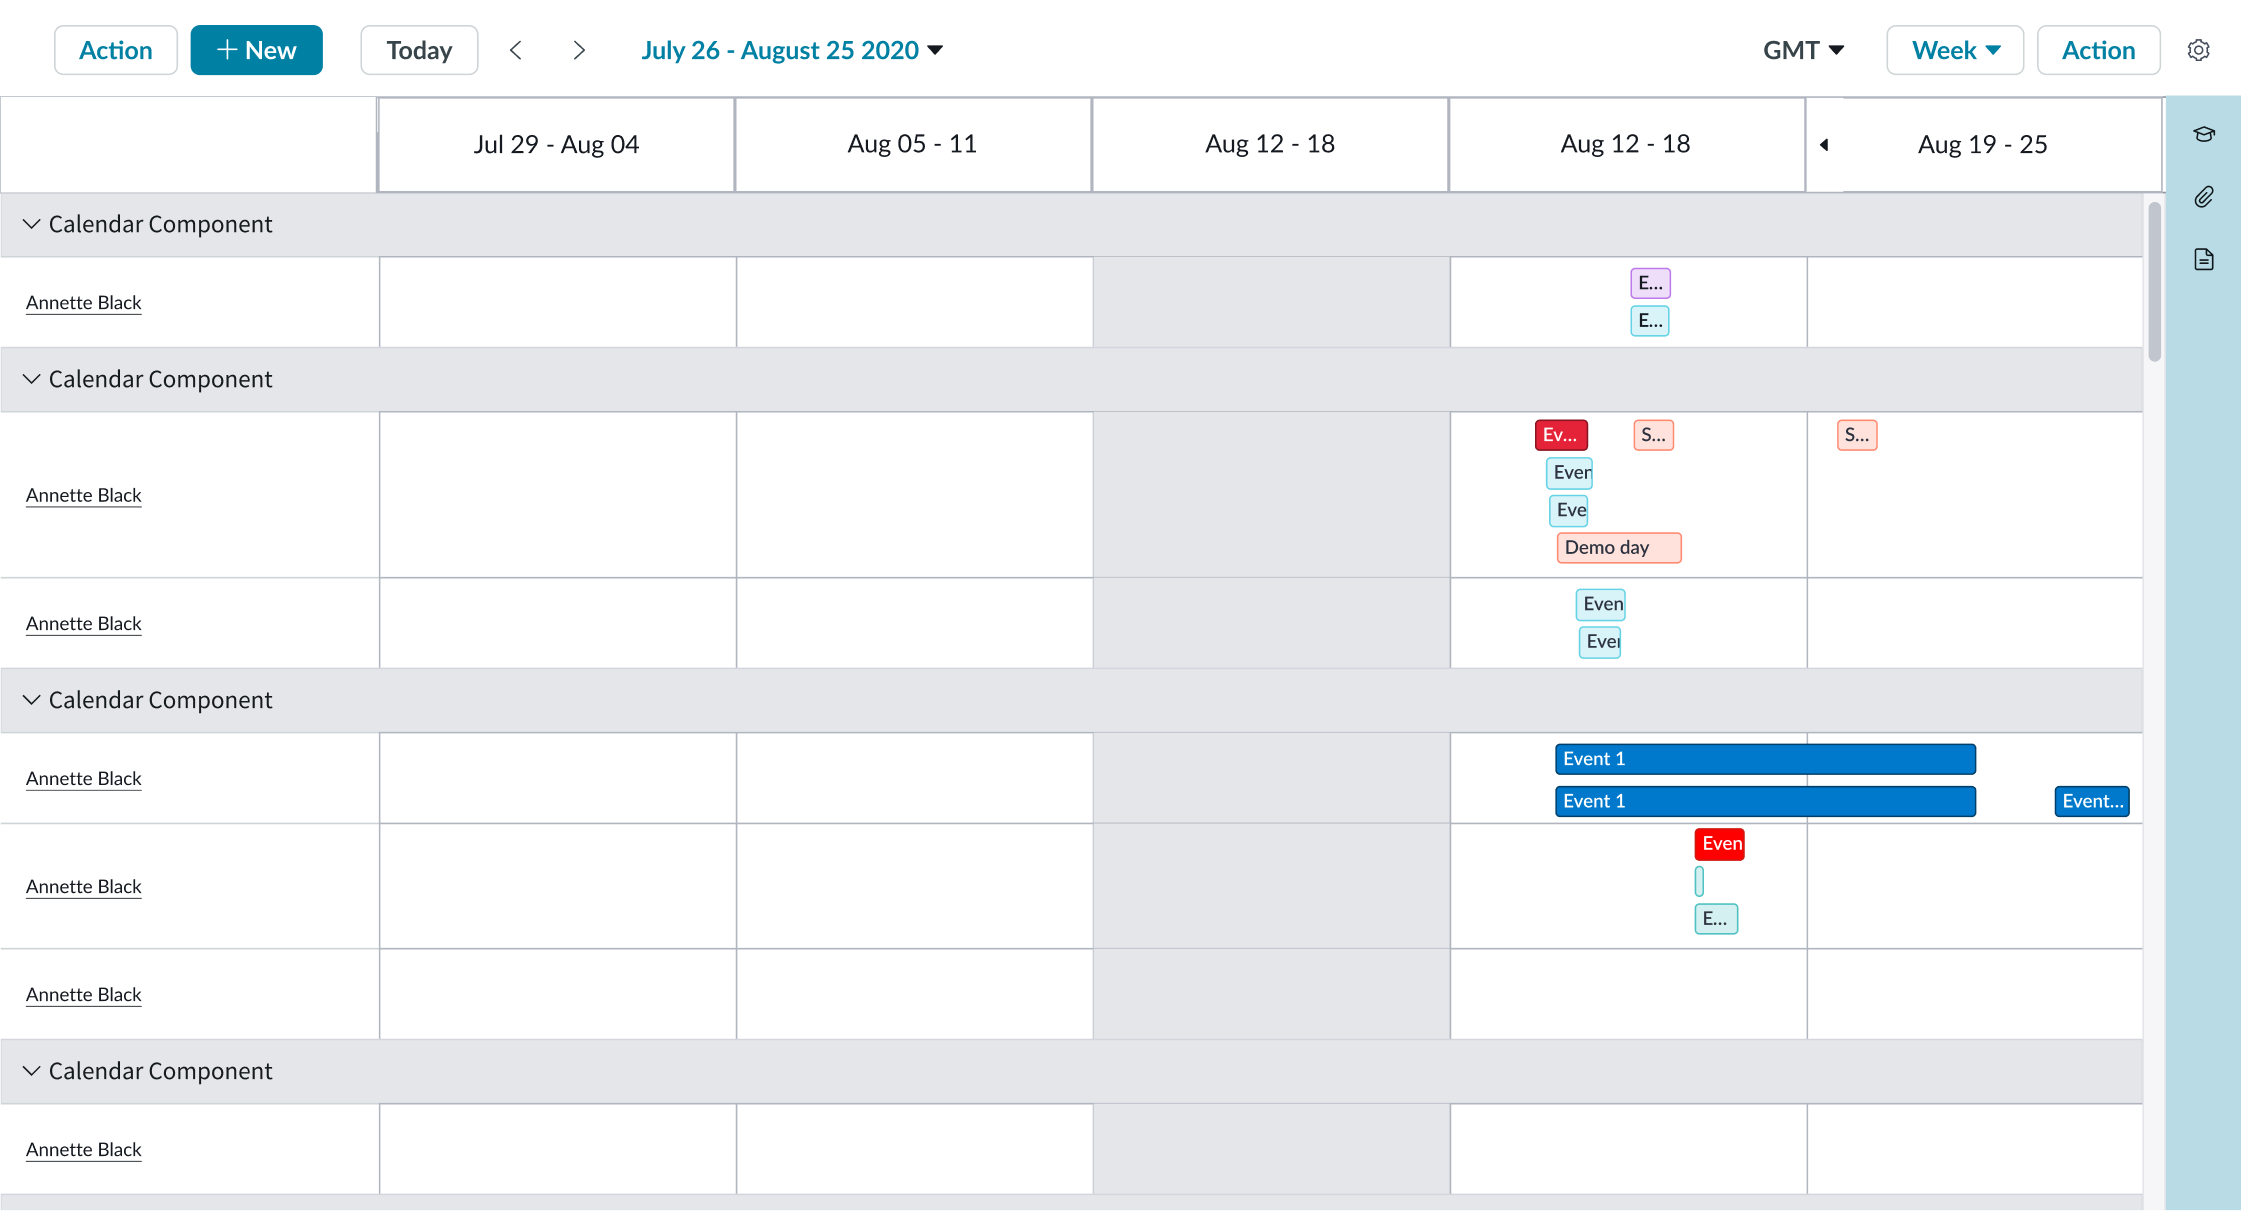2241x1211 pixels.
Task: Open Annette Black's top row profile link
Action: (x=84, y=302)
